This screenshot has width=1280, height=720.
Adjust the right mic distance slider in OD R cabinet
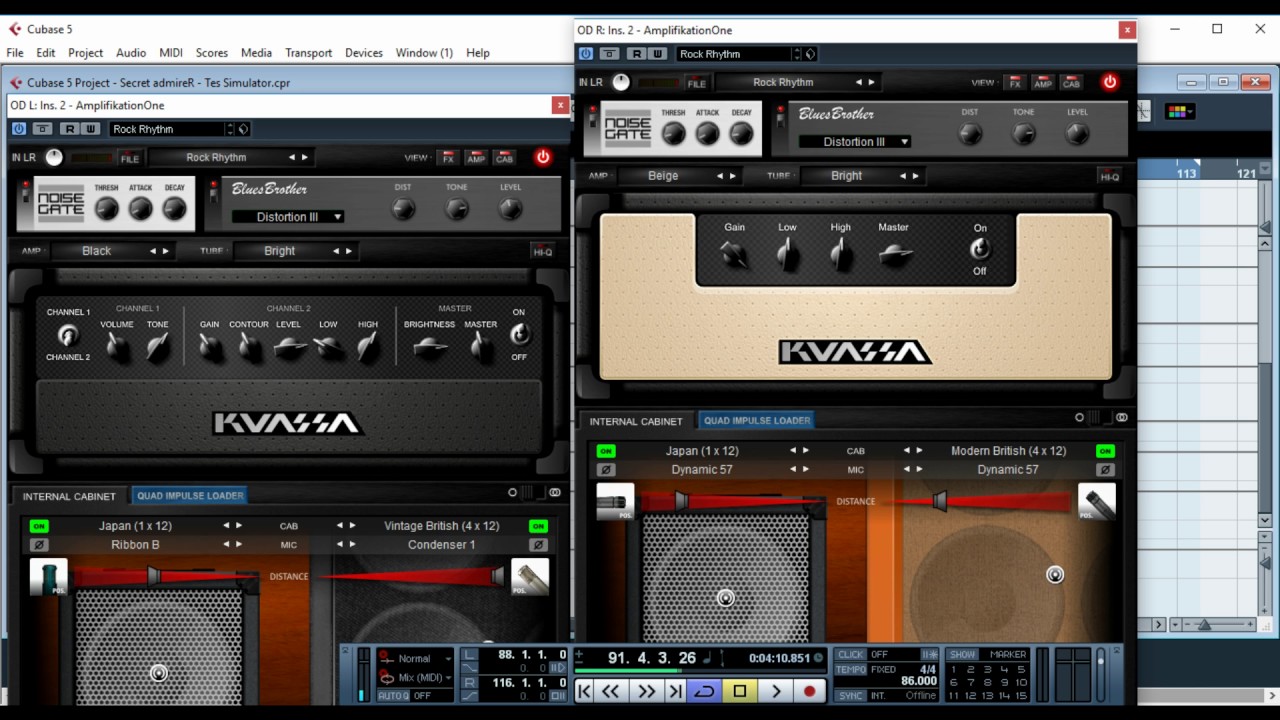[x=939, y=500]
